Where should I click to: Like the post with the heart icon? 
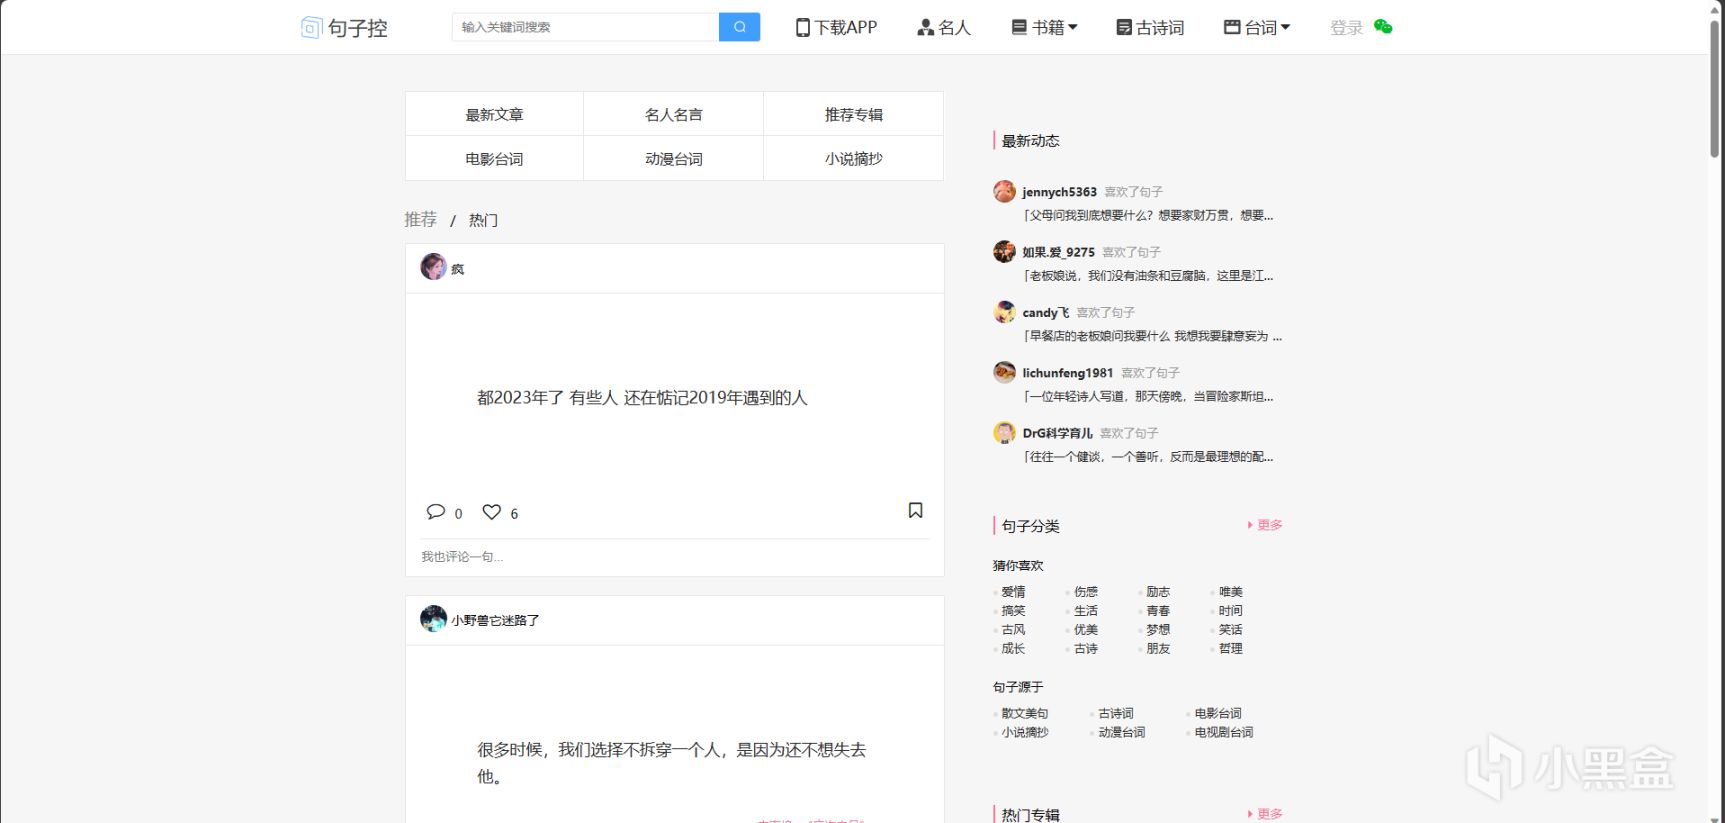(x=491, y=512)
